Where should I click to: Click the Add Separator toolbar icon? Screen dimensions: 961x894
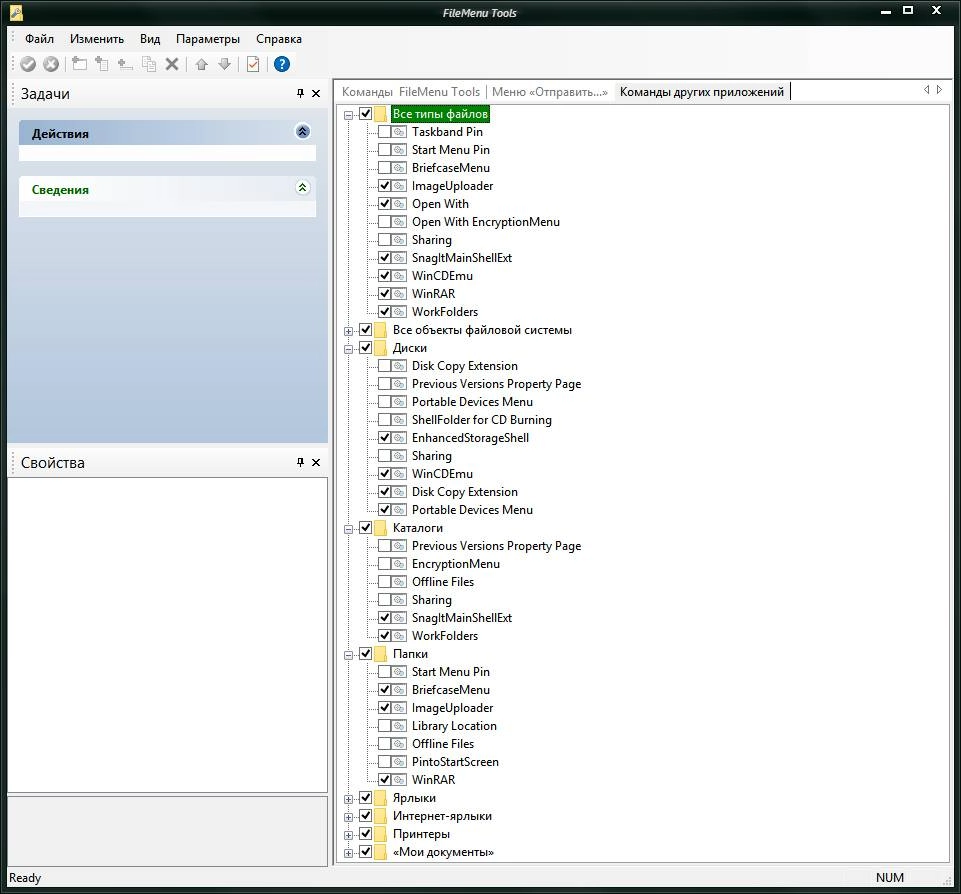pyautogui.click(x=125, y=64)
